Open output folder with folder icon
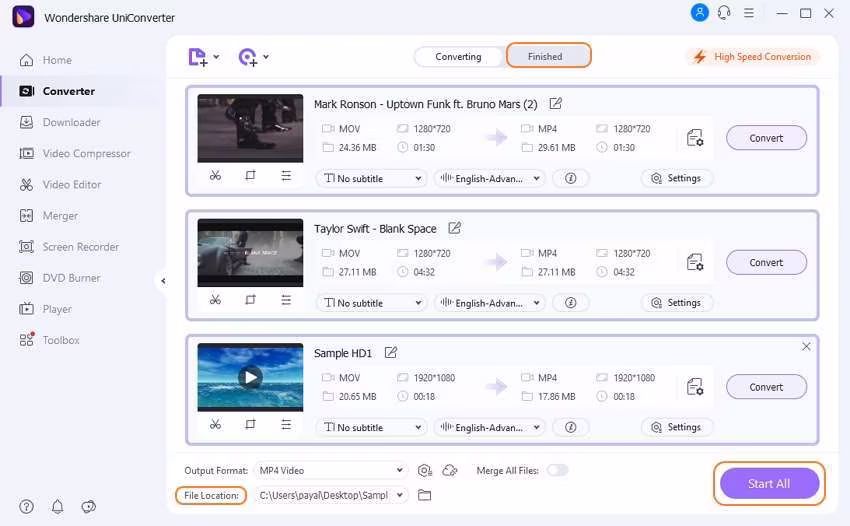The width and height of the screenshot is (850, 526). 424,495
